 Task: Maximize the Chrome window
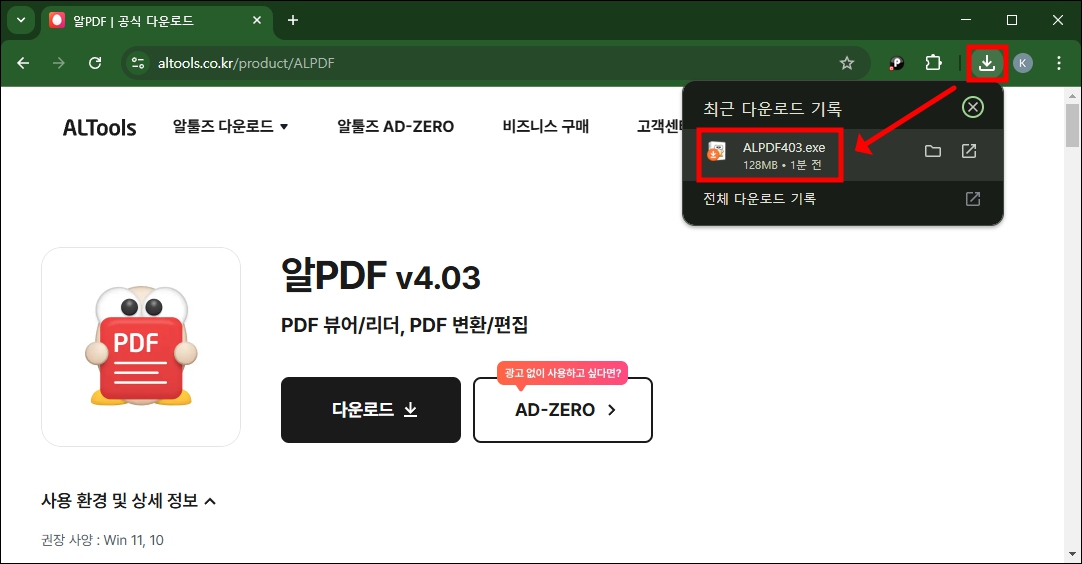pyautogui.click(x=1012, y=20)
